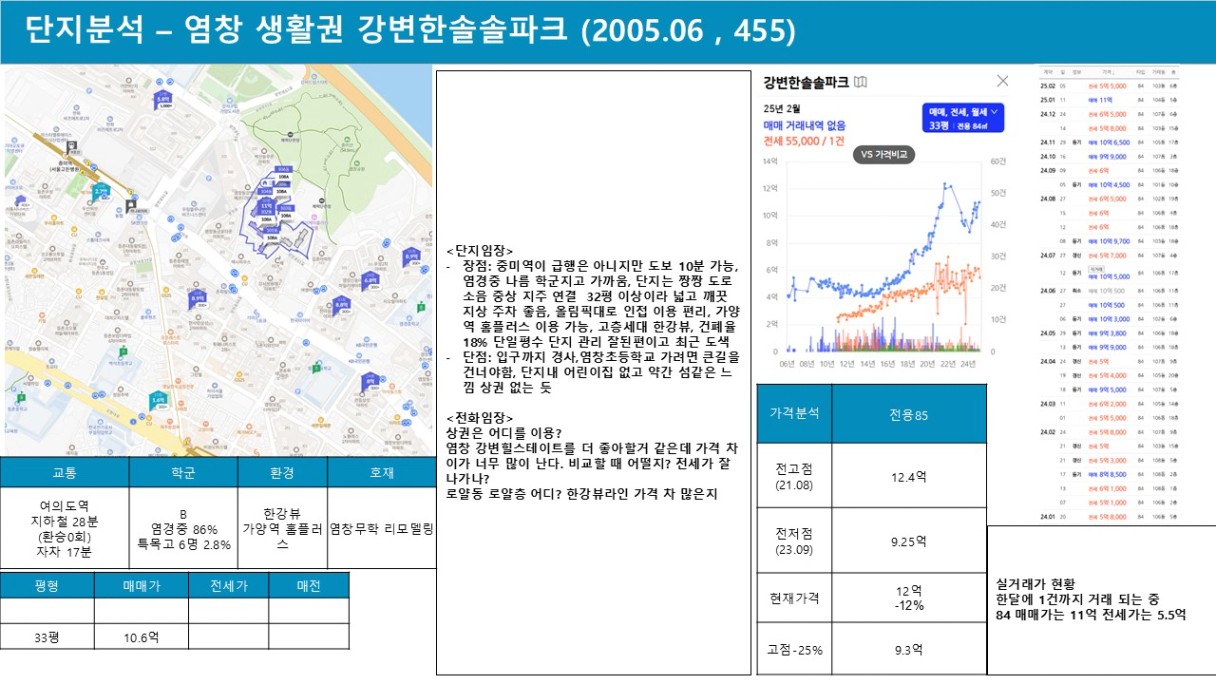The width and height of the screenshot is (1216, 684).
Task: Click the 10.6억 매매가 cell
Action: (141, 637)
